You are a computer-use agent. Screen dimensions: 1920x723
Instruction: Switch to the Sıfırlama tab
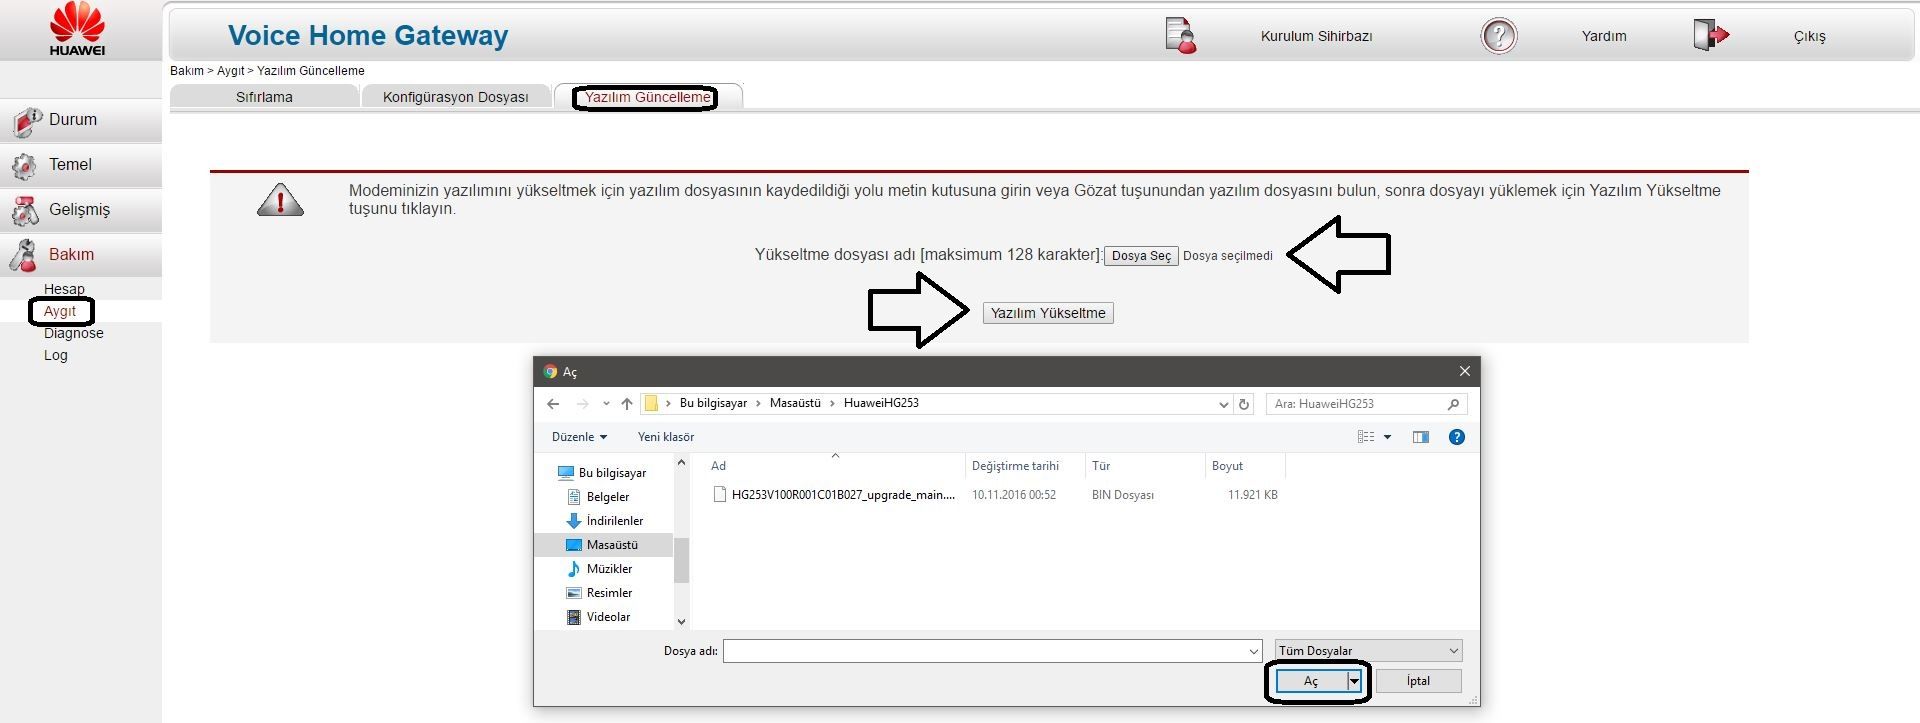click(x=264, y=97)
